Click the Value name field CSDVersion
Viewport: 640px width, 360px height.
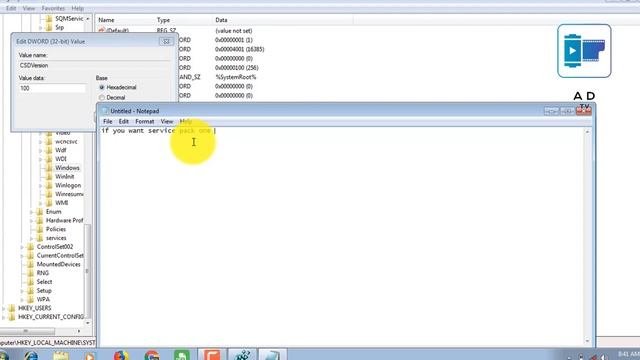[94, 65]
